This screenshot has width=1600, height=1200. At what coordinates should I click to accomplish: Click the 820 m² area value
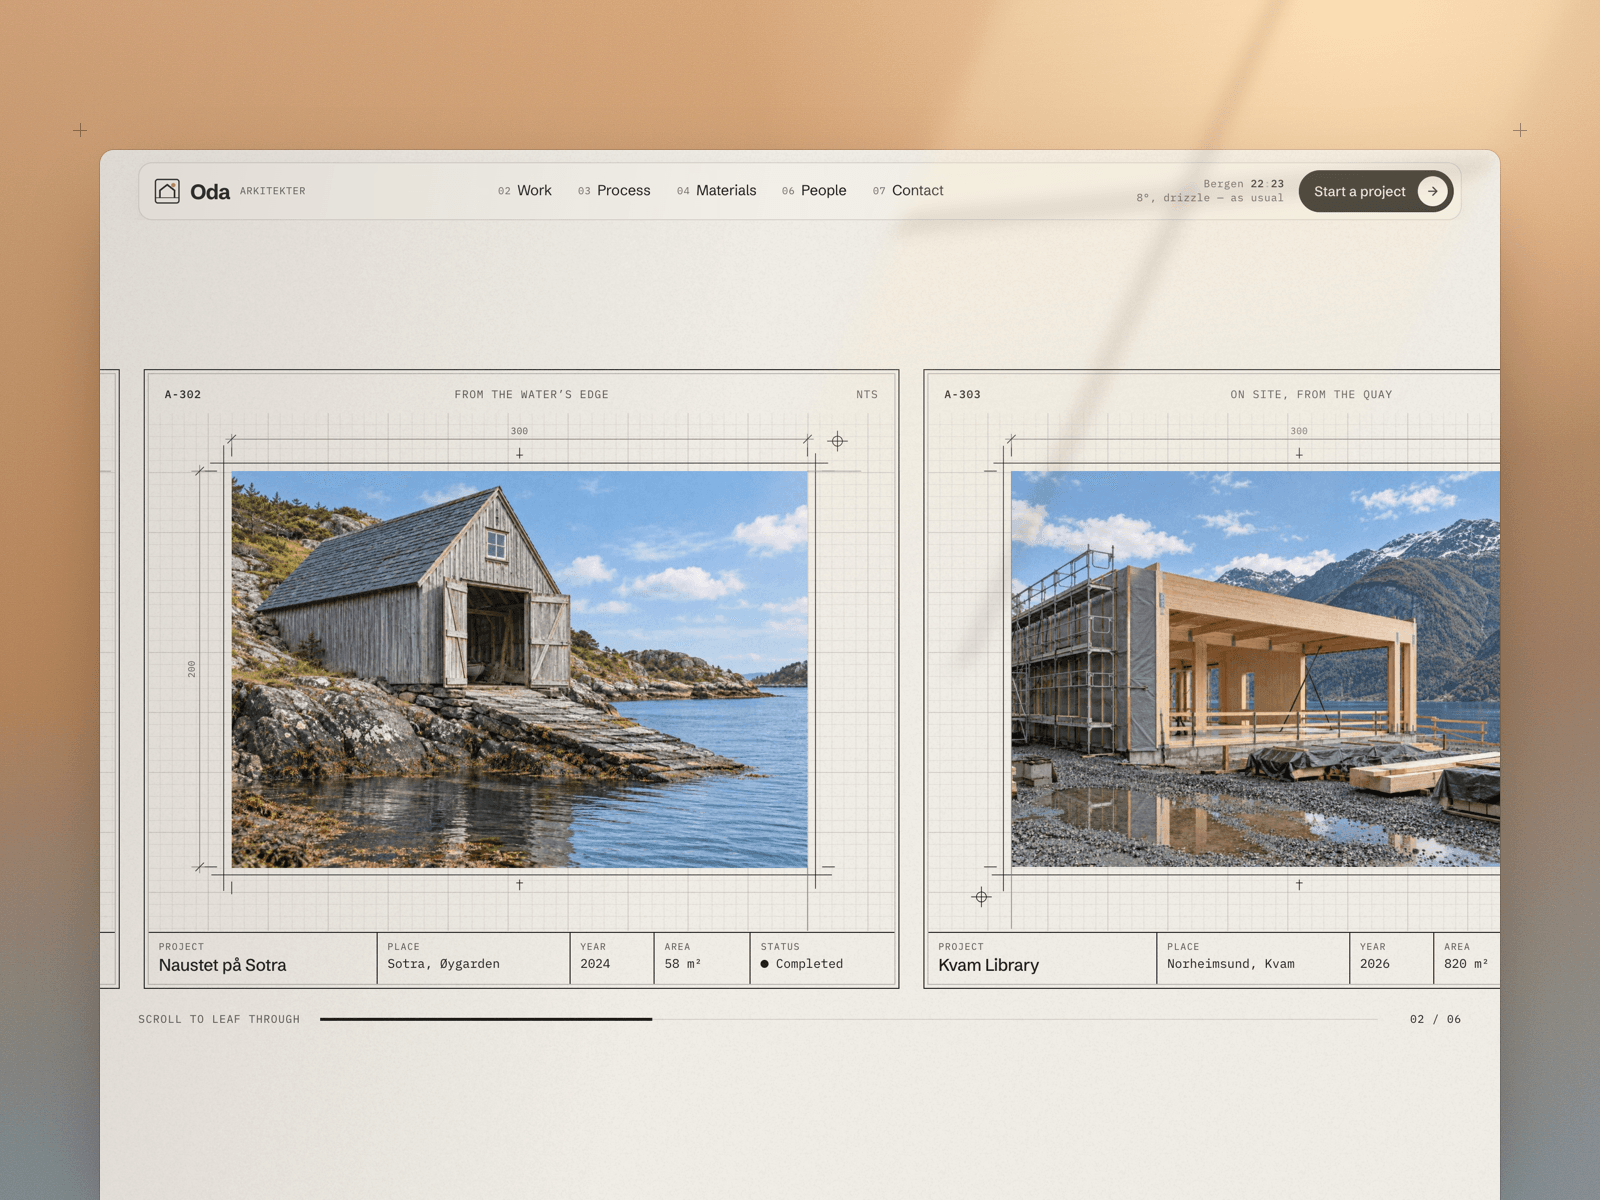1466,964
